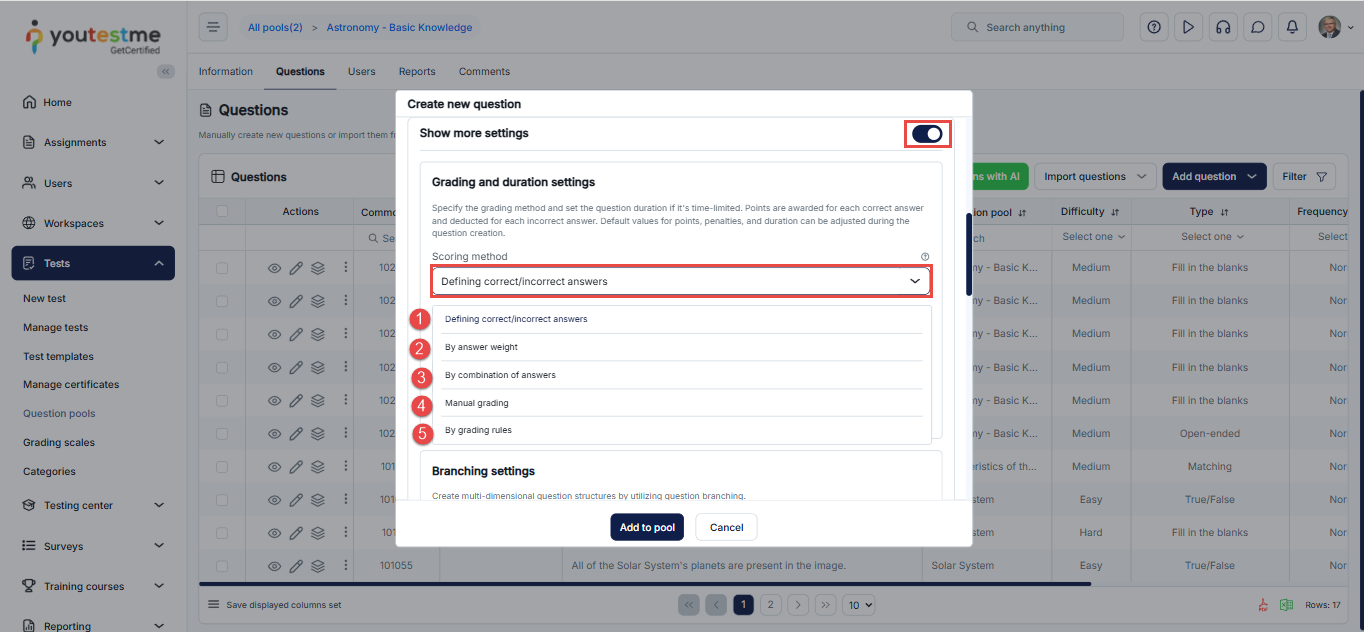
Task: Open Grading scales in the sidebar
Action: 59,442
